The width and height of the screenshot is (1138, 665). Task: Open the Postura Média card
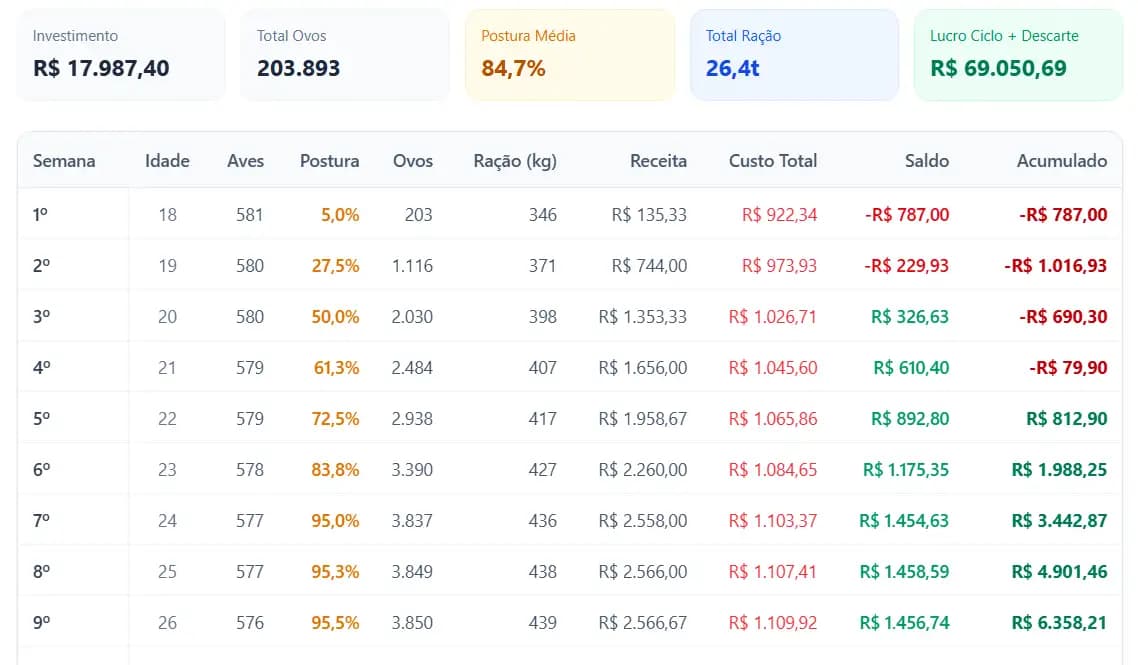click(570, 55)
